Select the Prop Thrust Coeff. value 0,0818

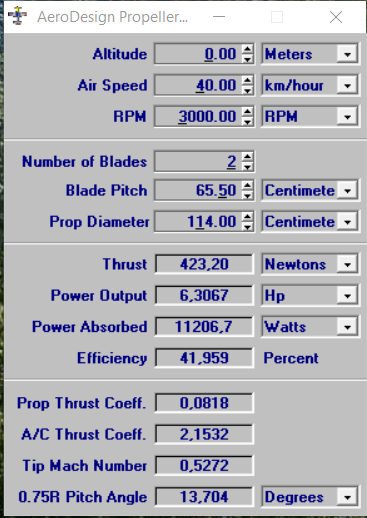204,403
